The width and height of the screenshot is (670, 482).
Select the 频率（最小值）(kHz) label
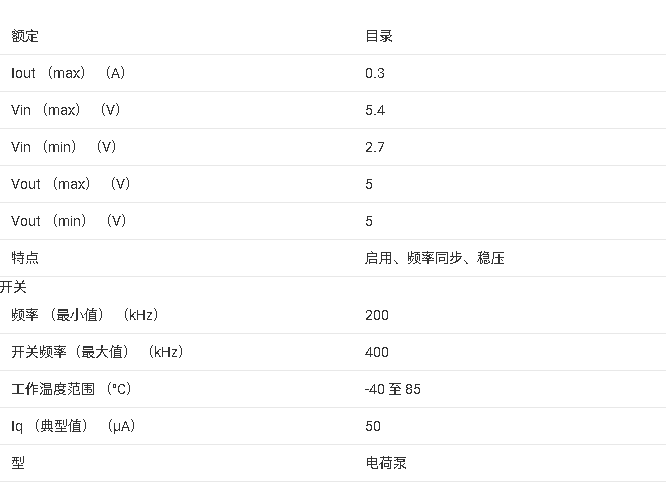pos(85,315)
